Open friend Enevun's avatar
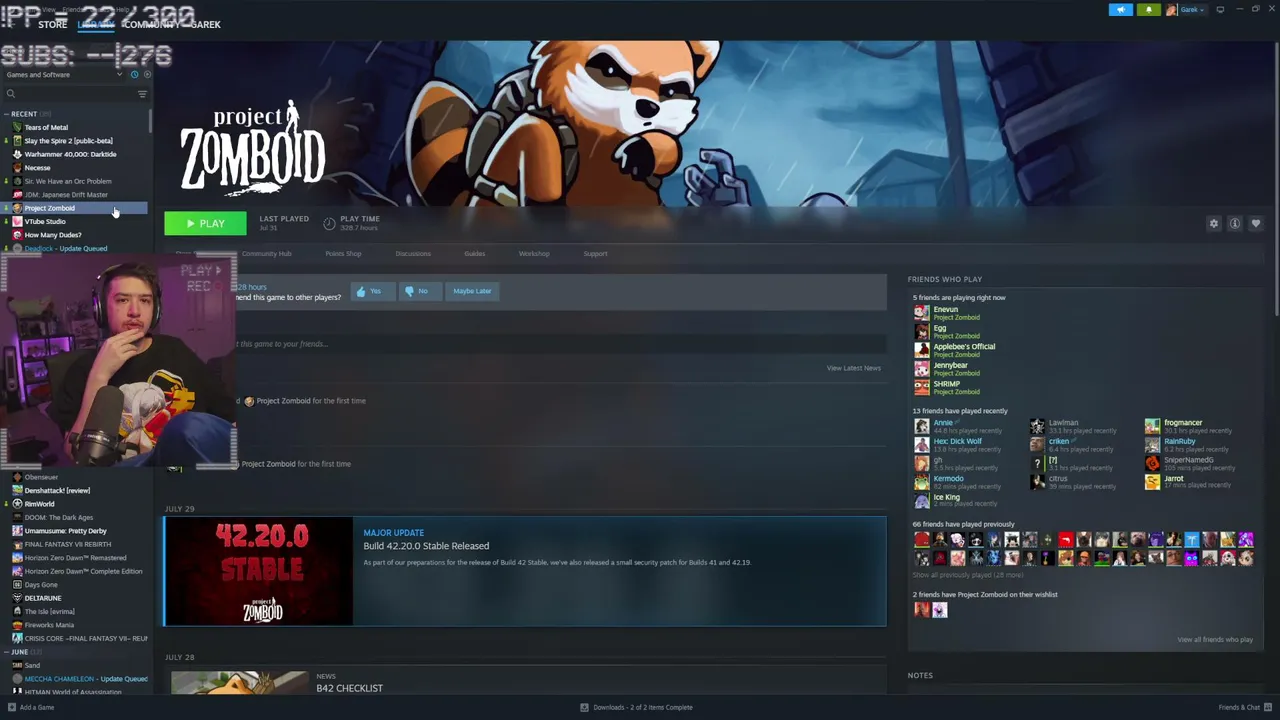 [921, 313]
